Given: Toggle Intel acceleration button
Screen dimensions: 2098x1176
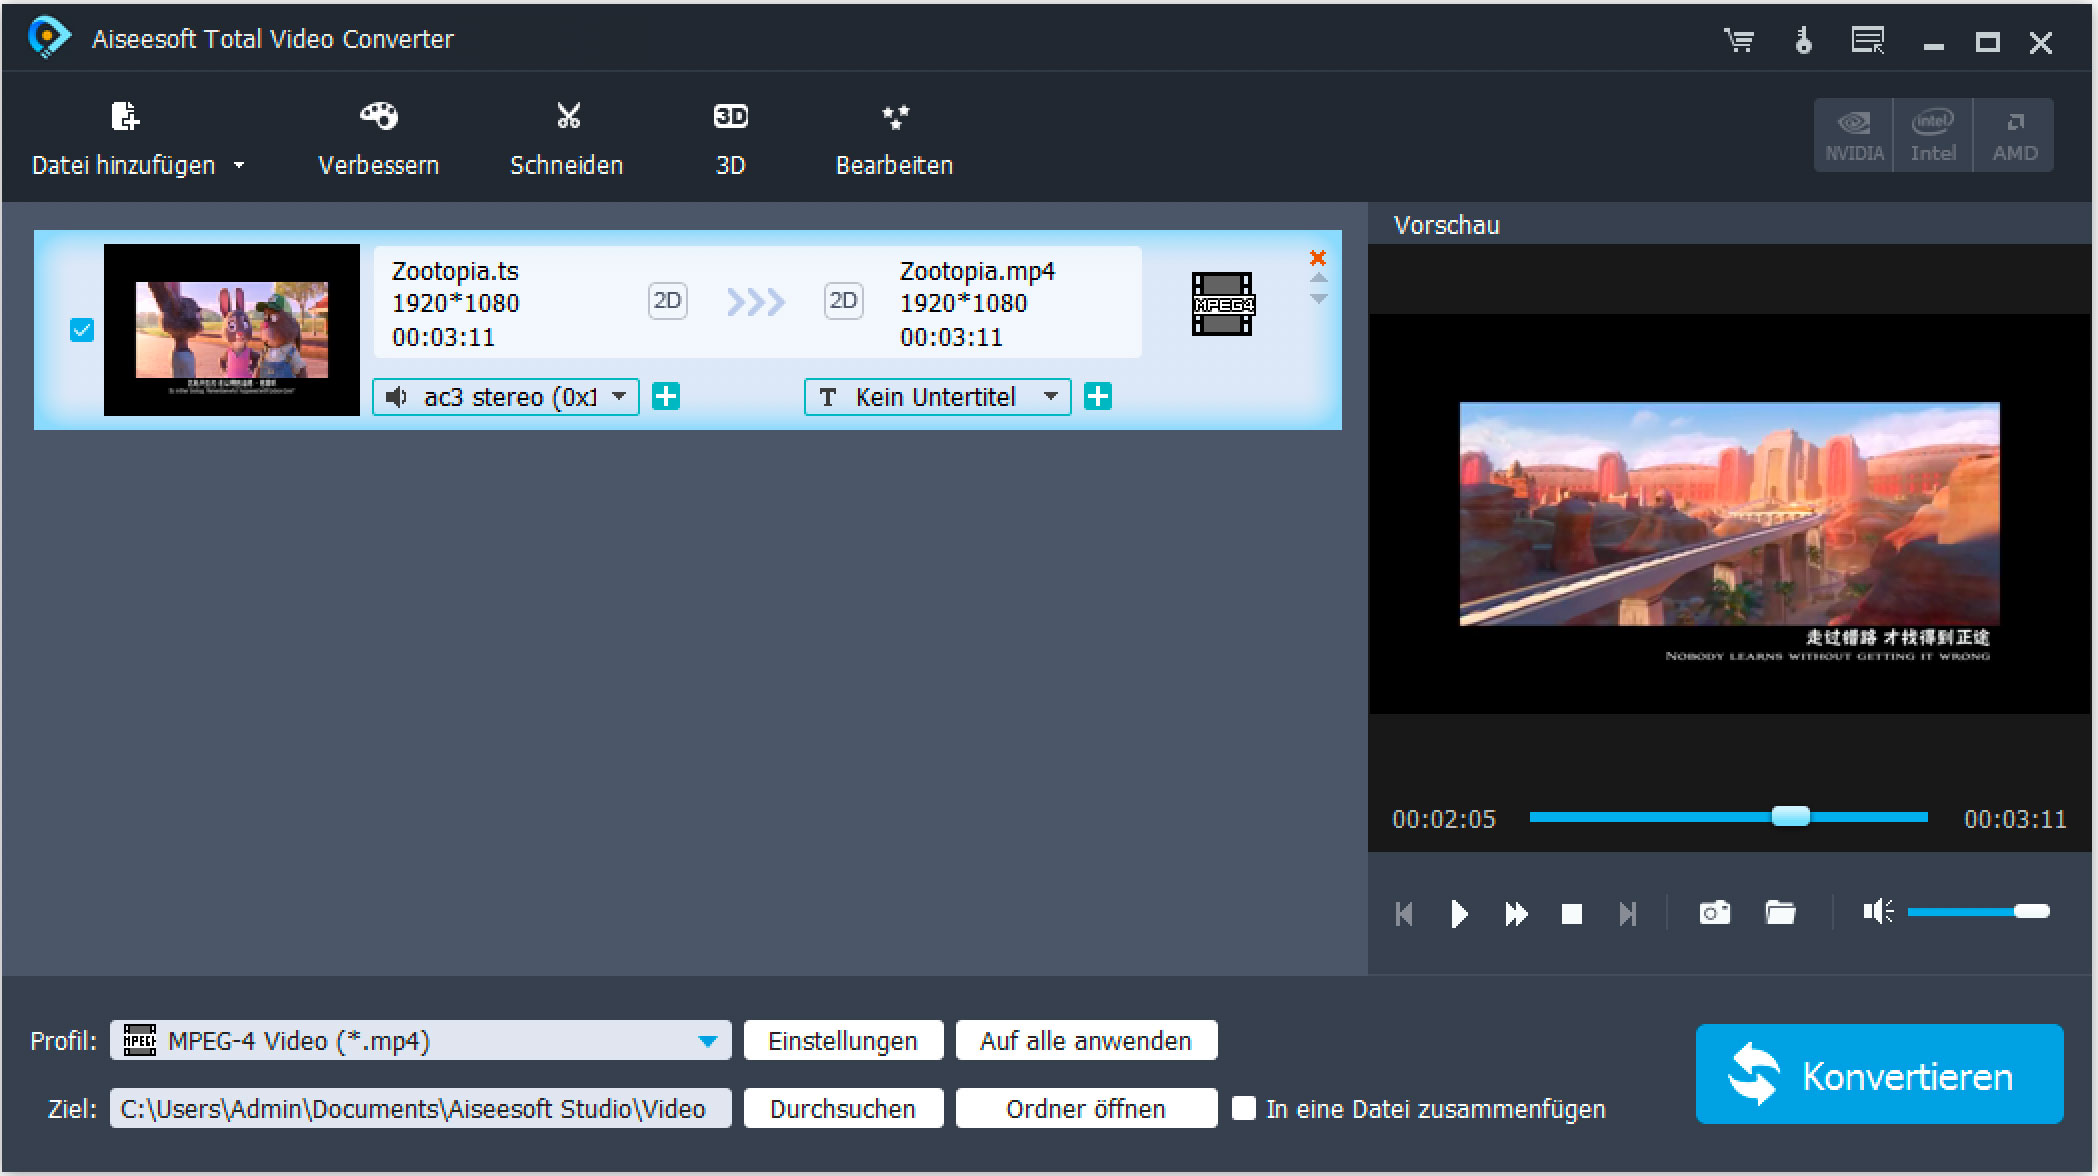Looking at the screenshot, I should (1933, 135).
